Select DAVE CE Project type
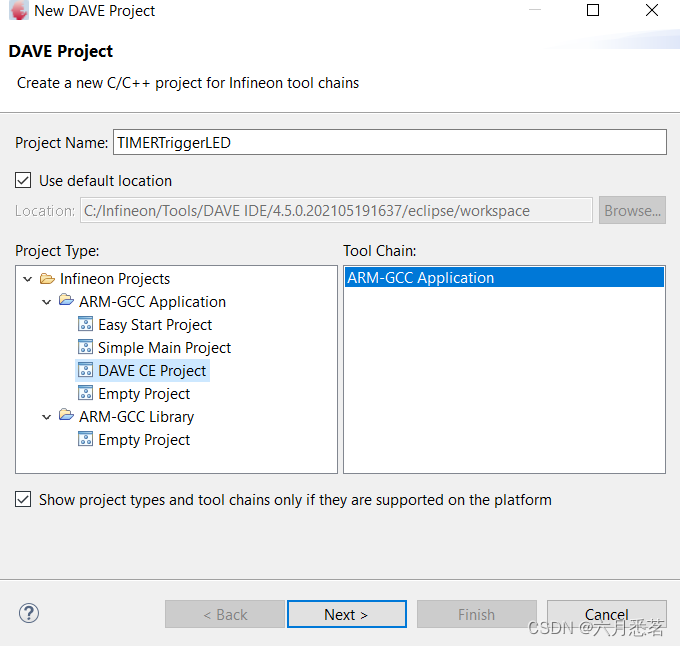 coord(152,371)
